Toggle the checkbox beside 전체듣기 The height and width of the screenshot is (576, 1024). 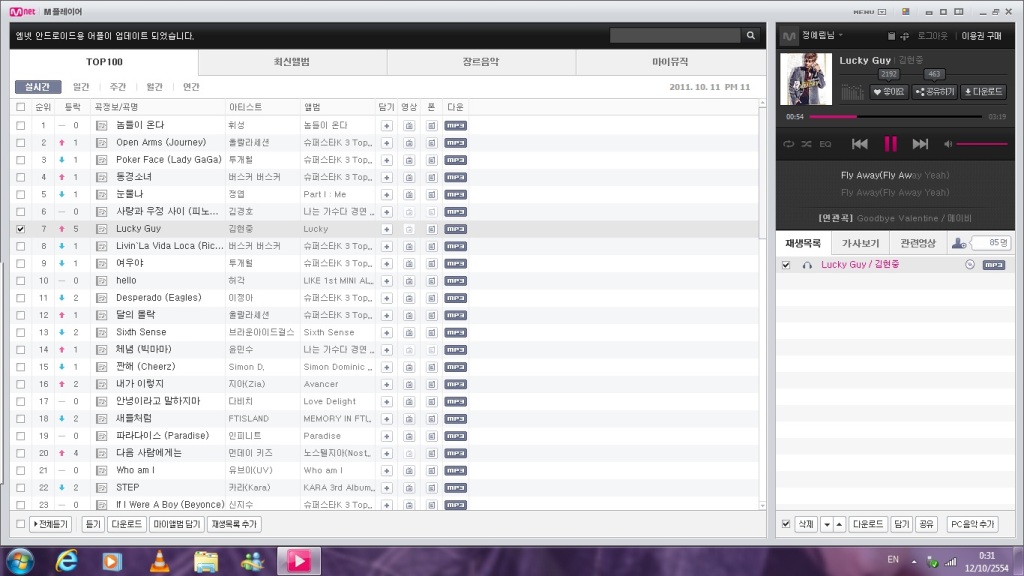21,524
